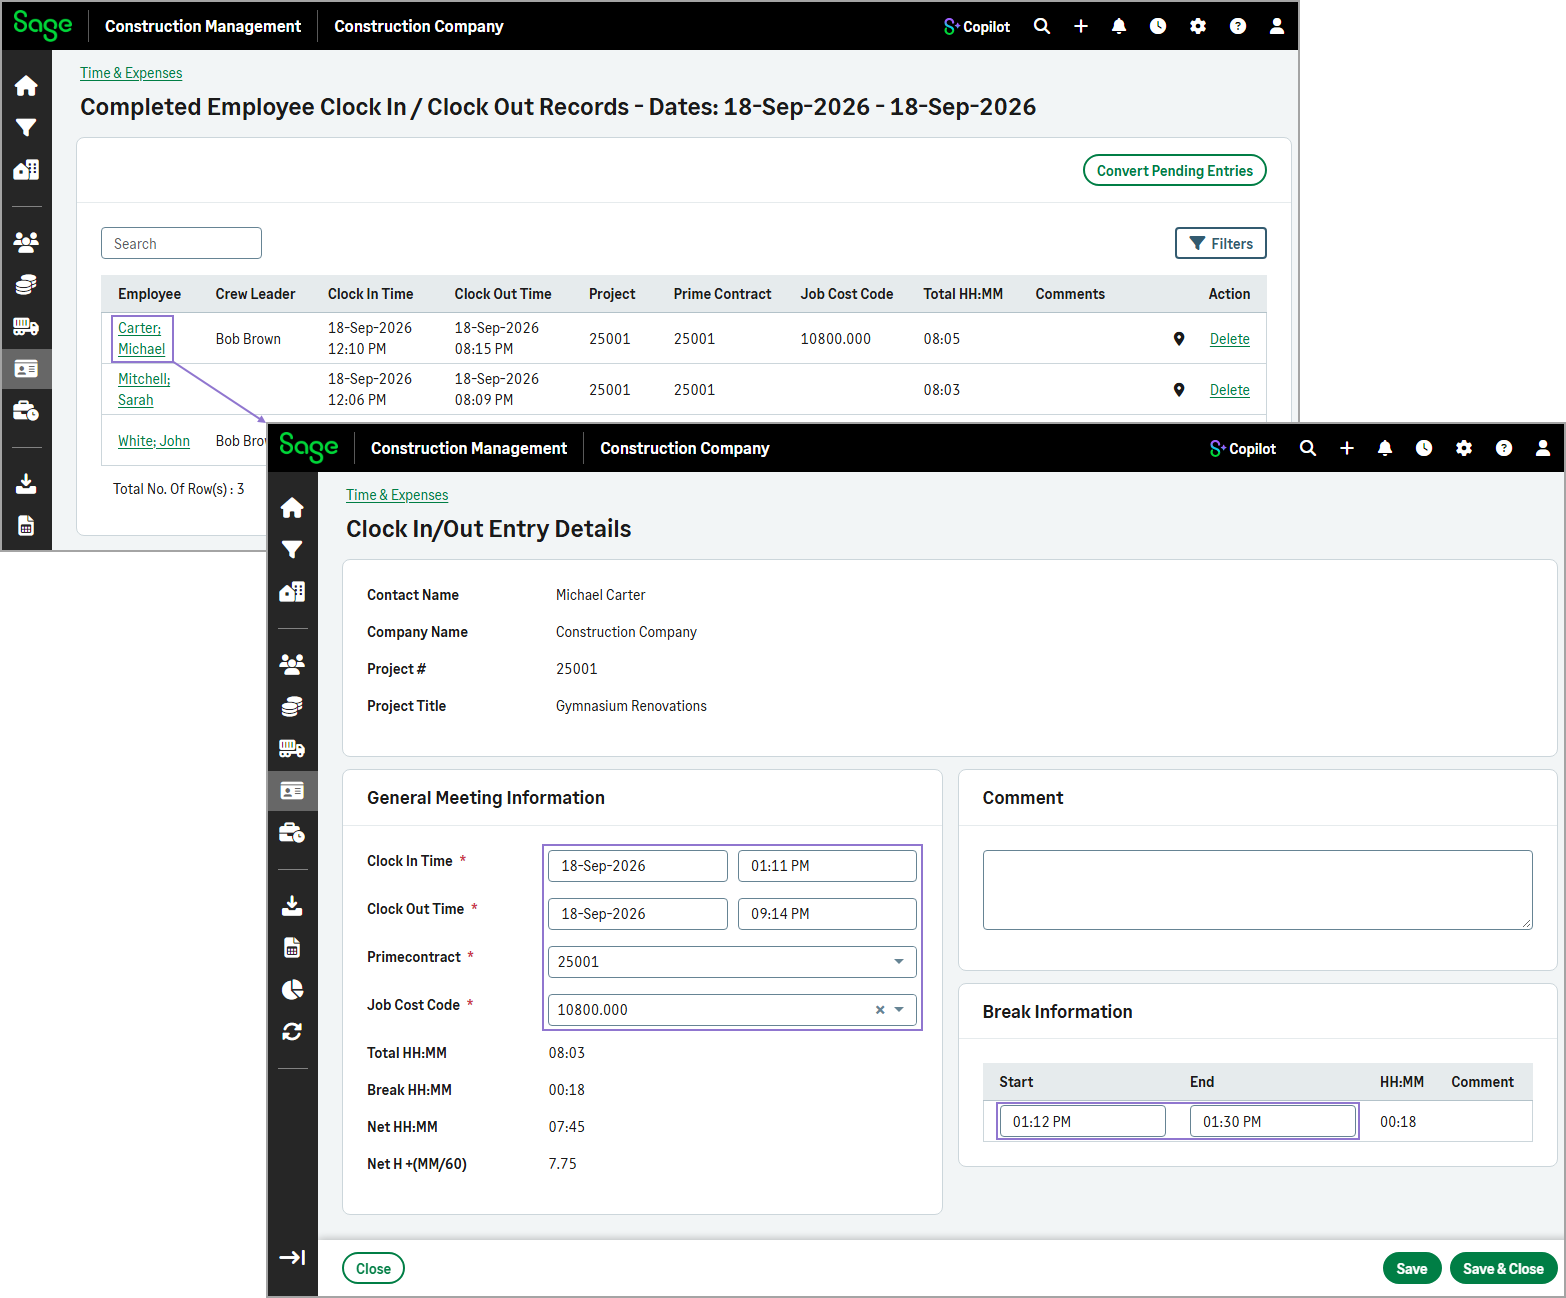Delete the Carter, Michael record
Screen dimensions: 1566x1298
click(x=1229, y=339)
